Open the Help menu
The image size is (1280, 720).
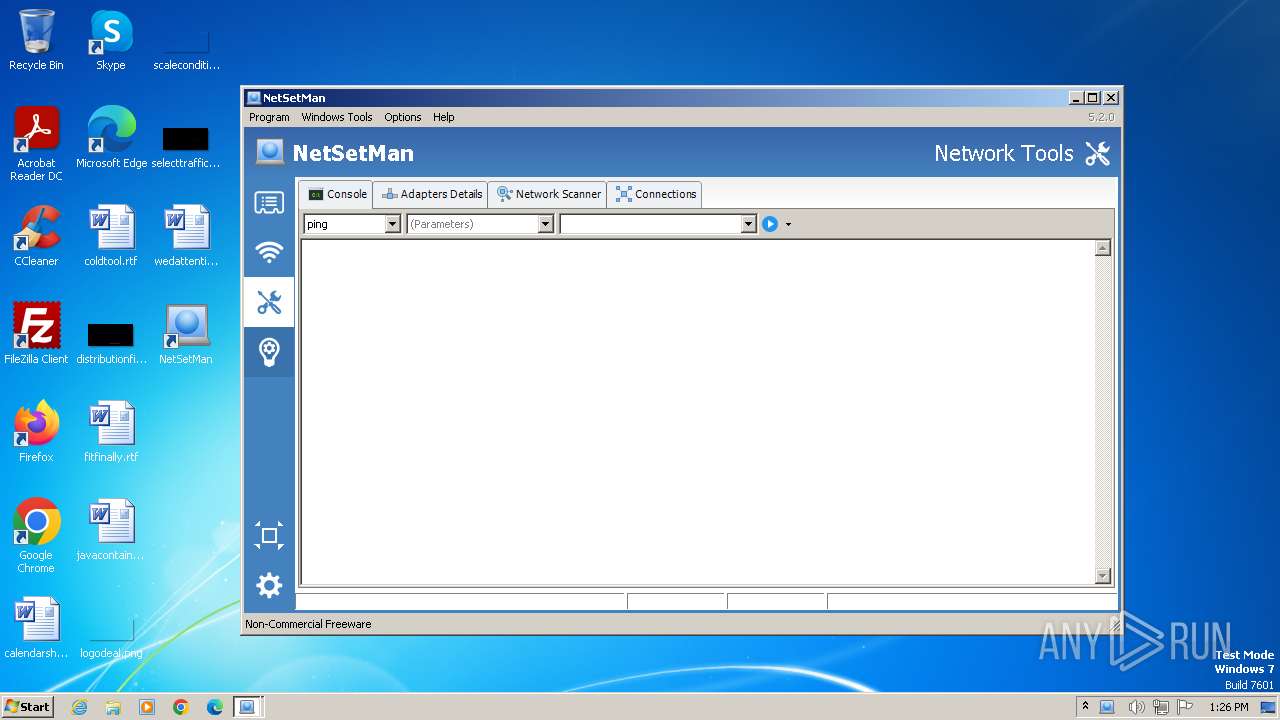coord(444,117)
